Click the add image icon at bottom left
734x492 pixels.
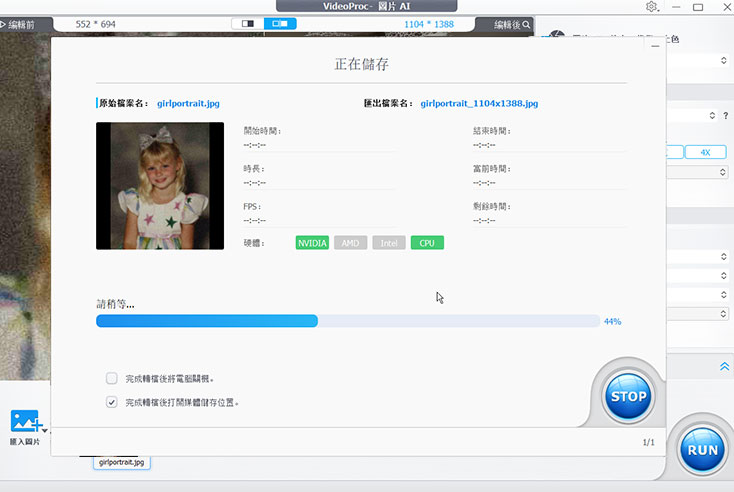25,421
